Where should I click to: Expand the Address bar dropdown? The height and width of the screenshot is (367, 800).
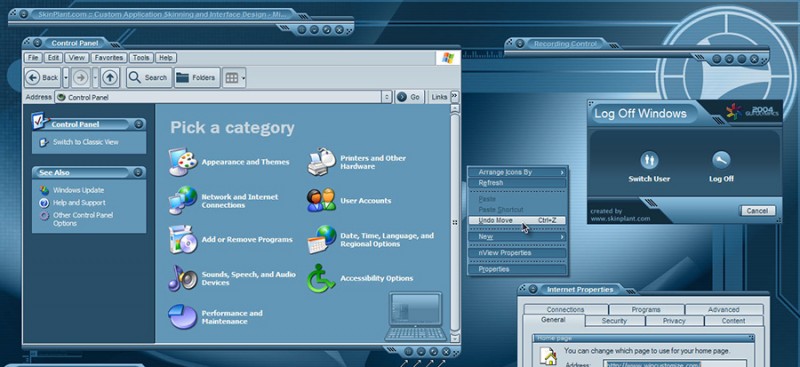pyautogui.click(x=387, y=97)
